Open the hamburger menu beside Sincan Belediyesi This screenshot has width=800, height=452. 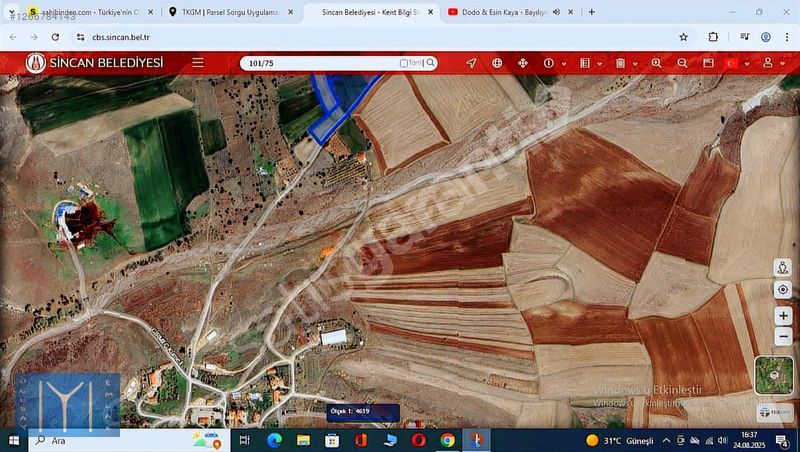point(198,62)
